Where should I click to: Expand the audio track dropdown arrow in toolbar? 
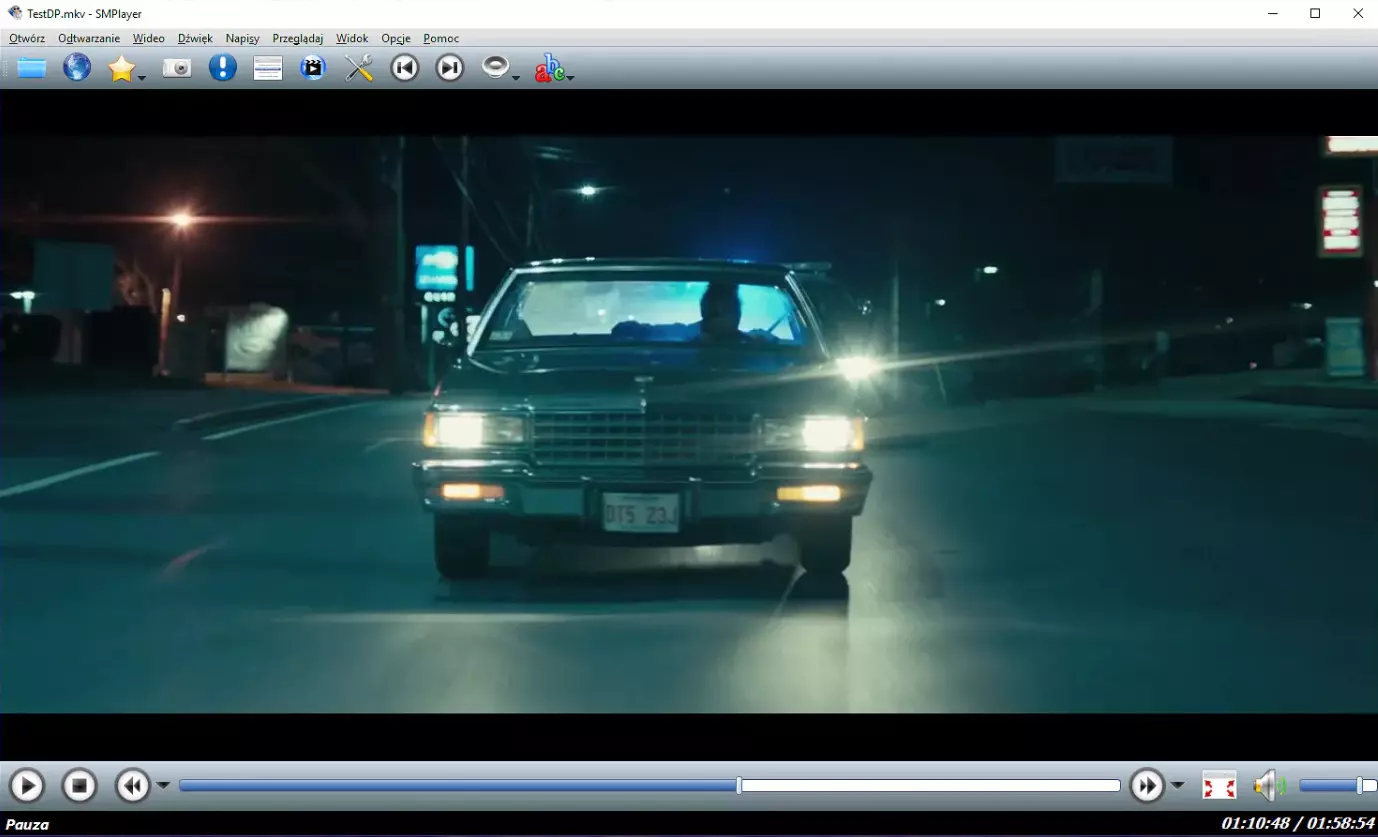coord(516,77)
